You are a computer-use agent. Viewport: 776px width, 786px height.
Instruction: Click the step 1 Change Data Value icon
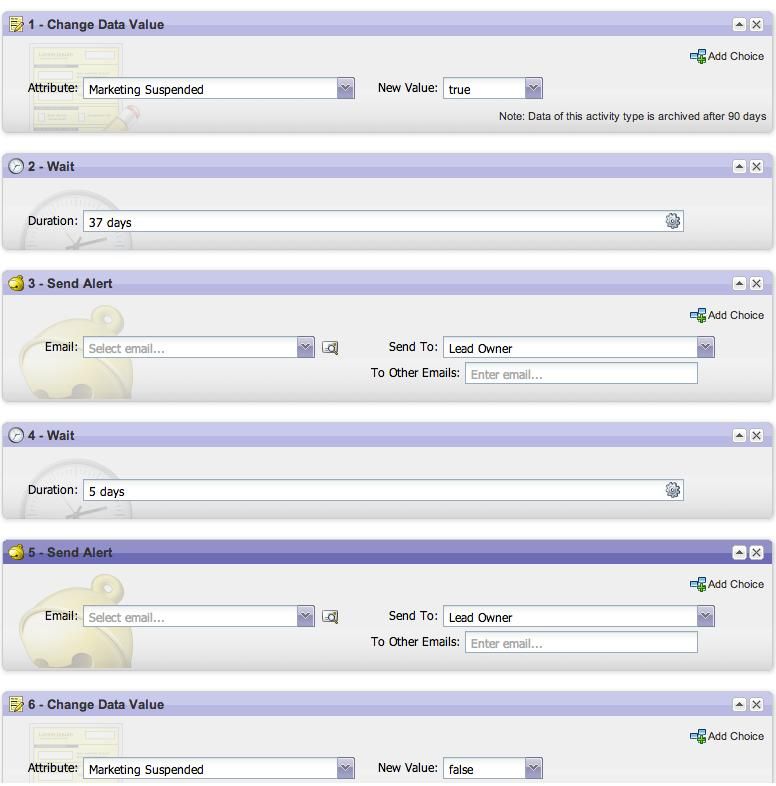tap(16, 24)
